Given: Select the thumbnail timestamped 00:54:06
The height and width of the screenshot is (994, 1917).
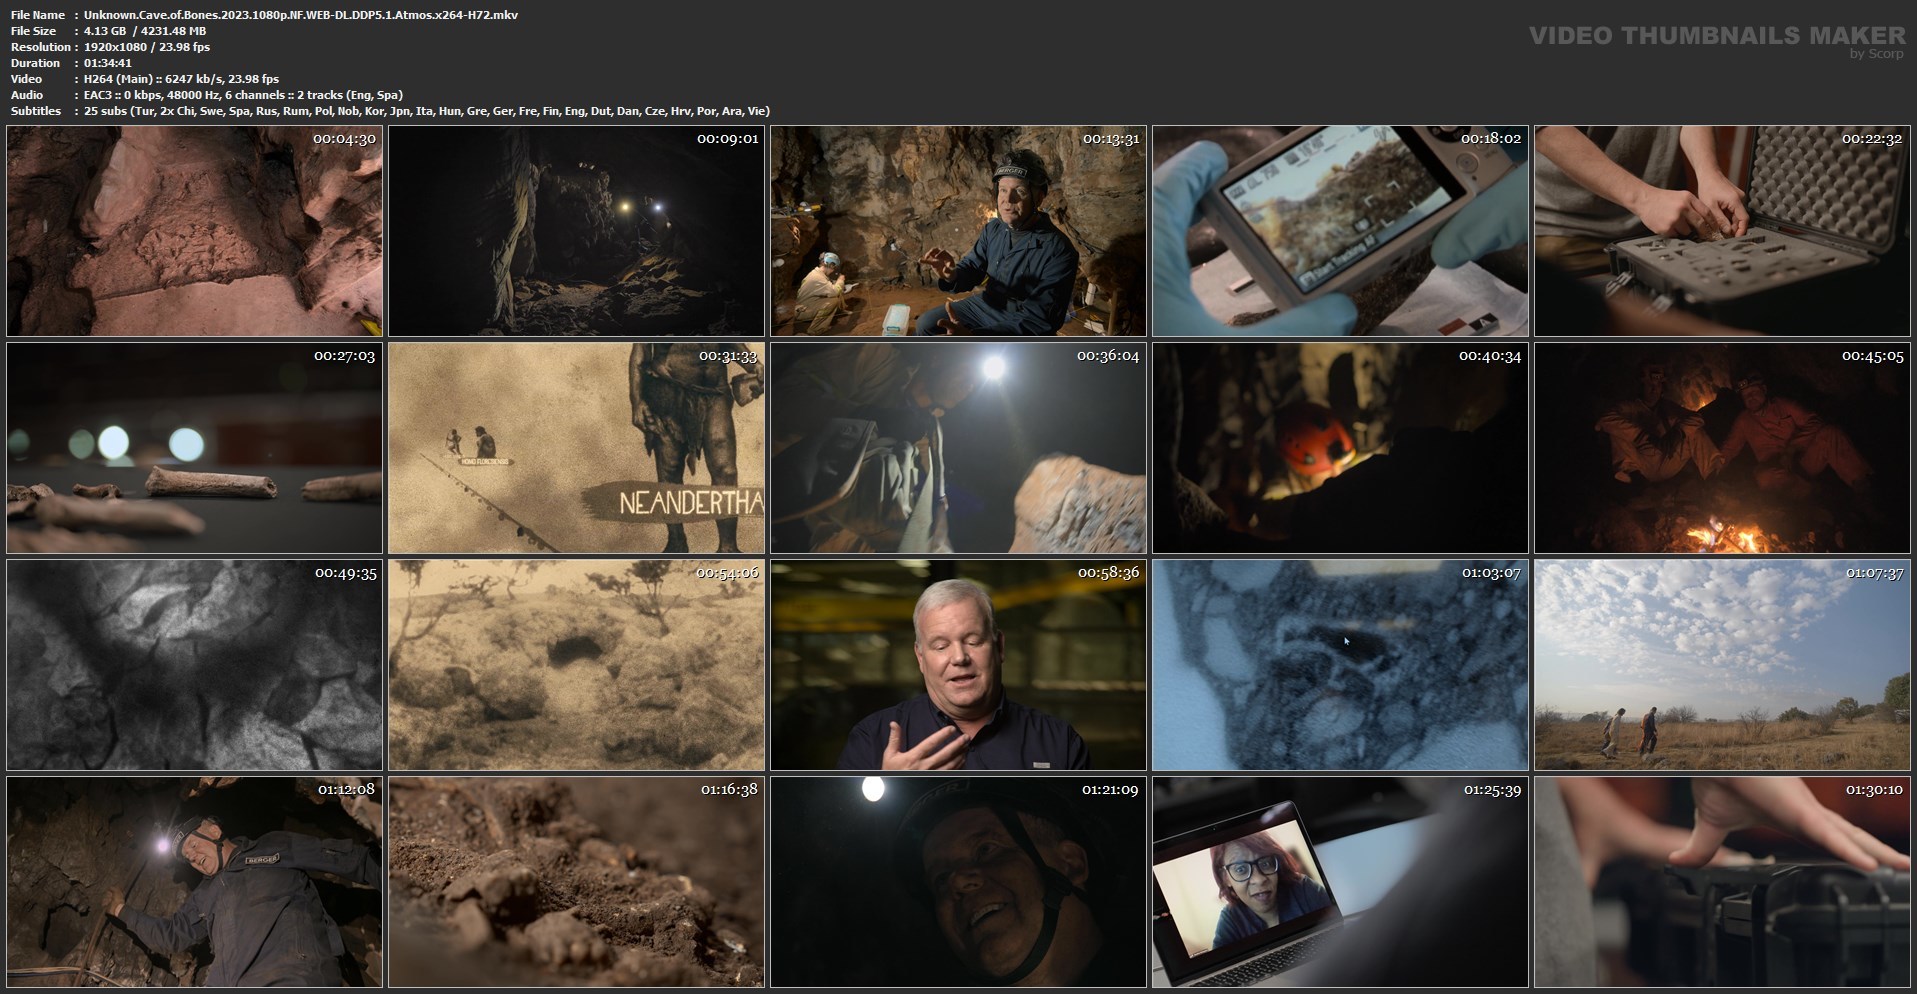Looking at the screenshot, I should pyautogui.click(x=576, y=665).
